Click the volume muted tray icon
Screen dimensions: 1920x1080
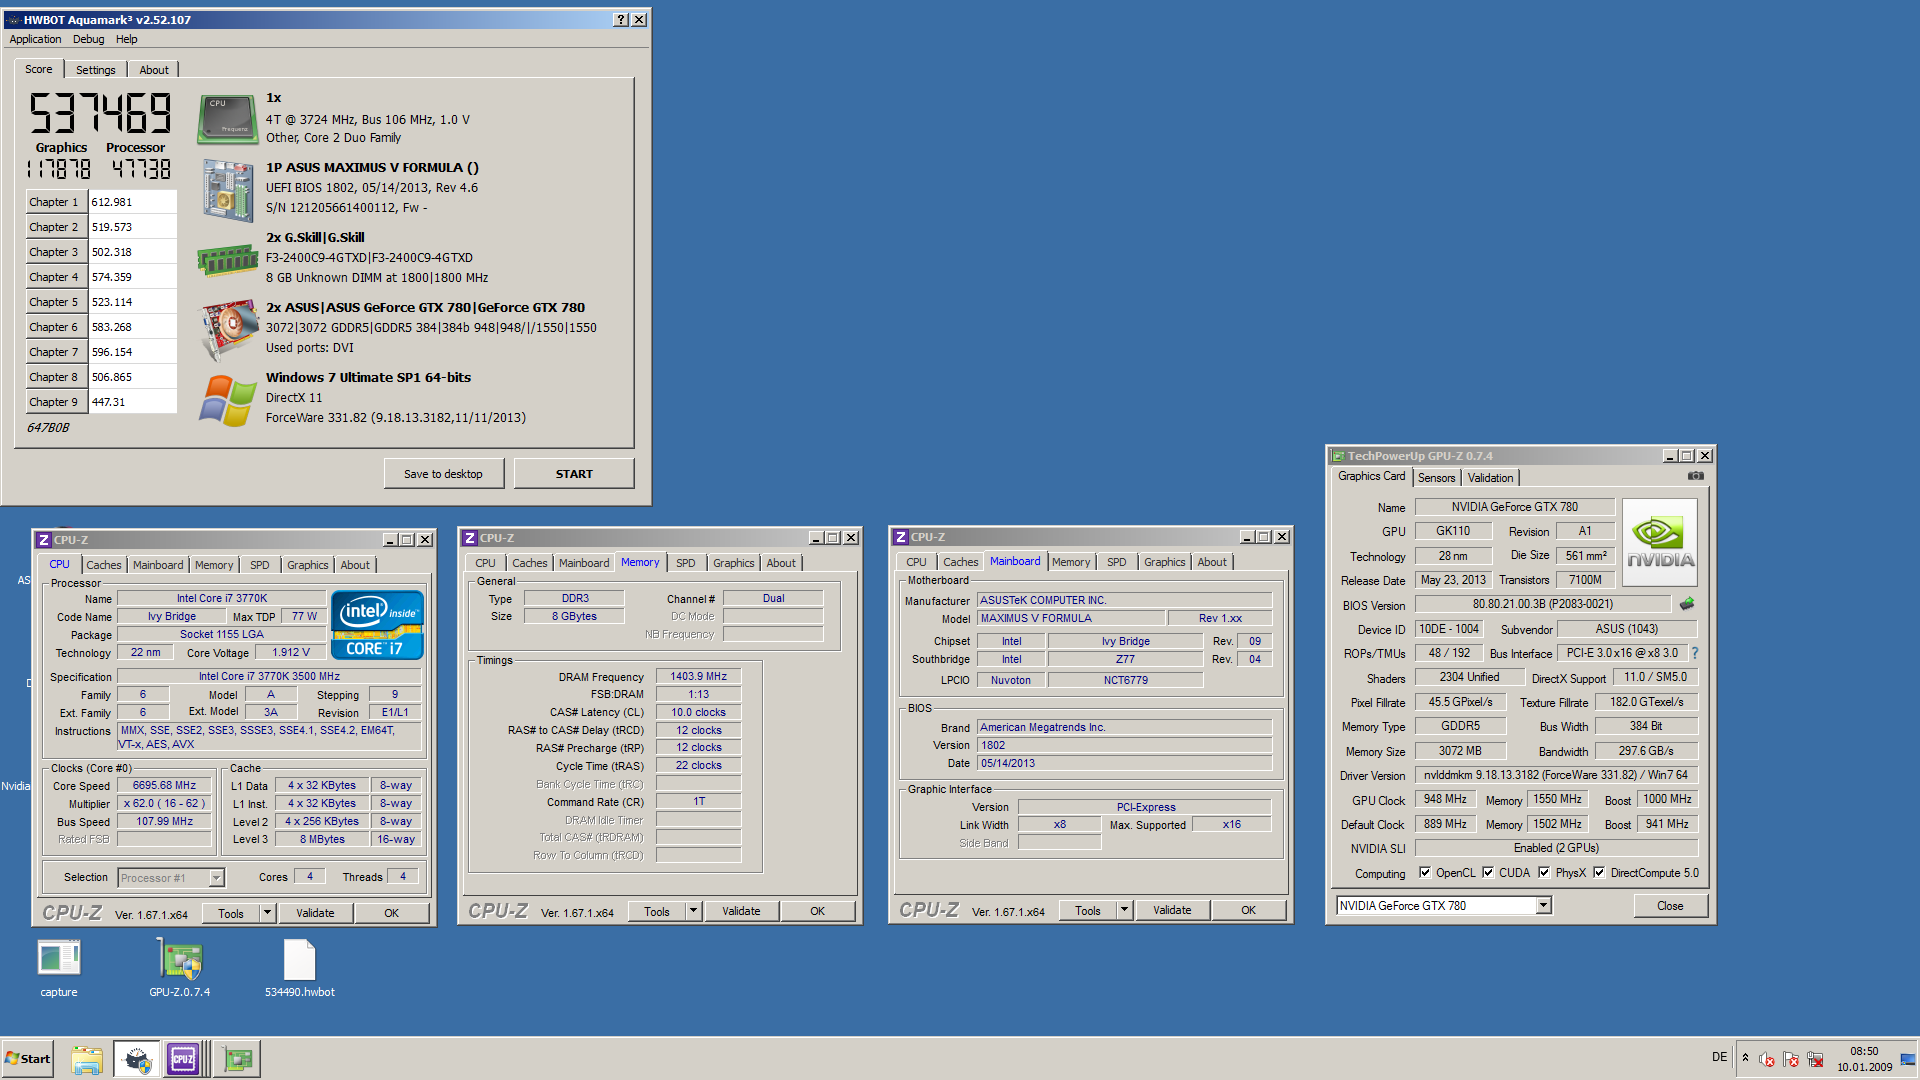point(1767,1059)
